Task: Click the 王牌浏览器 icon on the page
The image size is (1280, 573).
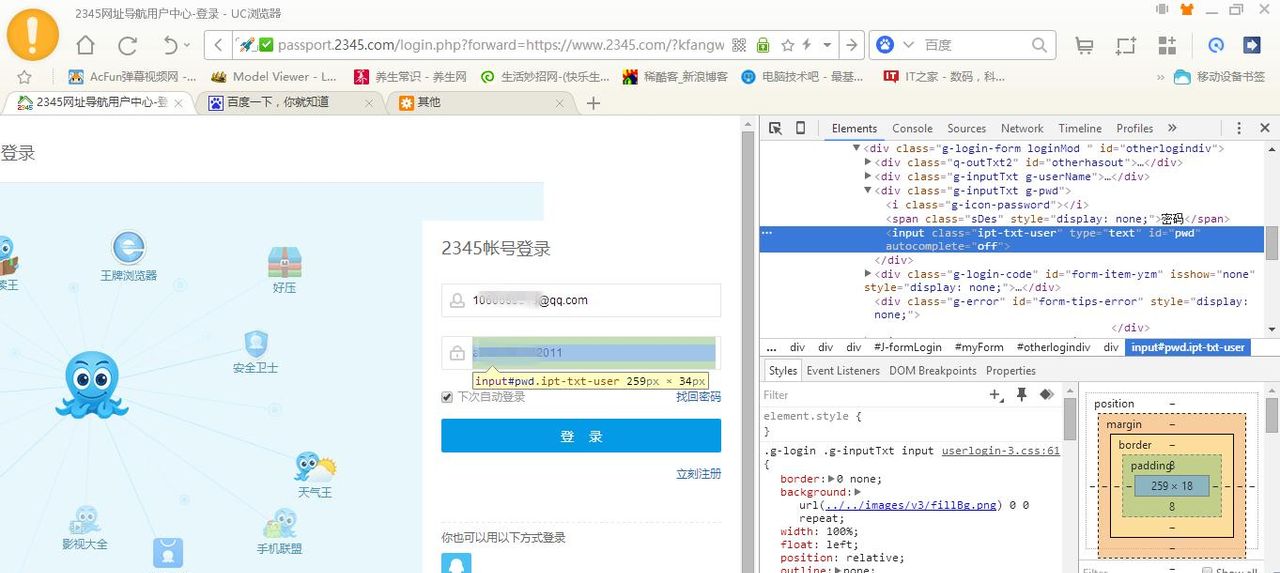Action: coord(128,247)
